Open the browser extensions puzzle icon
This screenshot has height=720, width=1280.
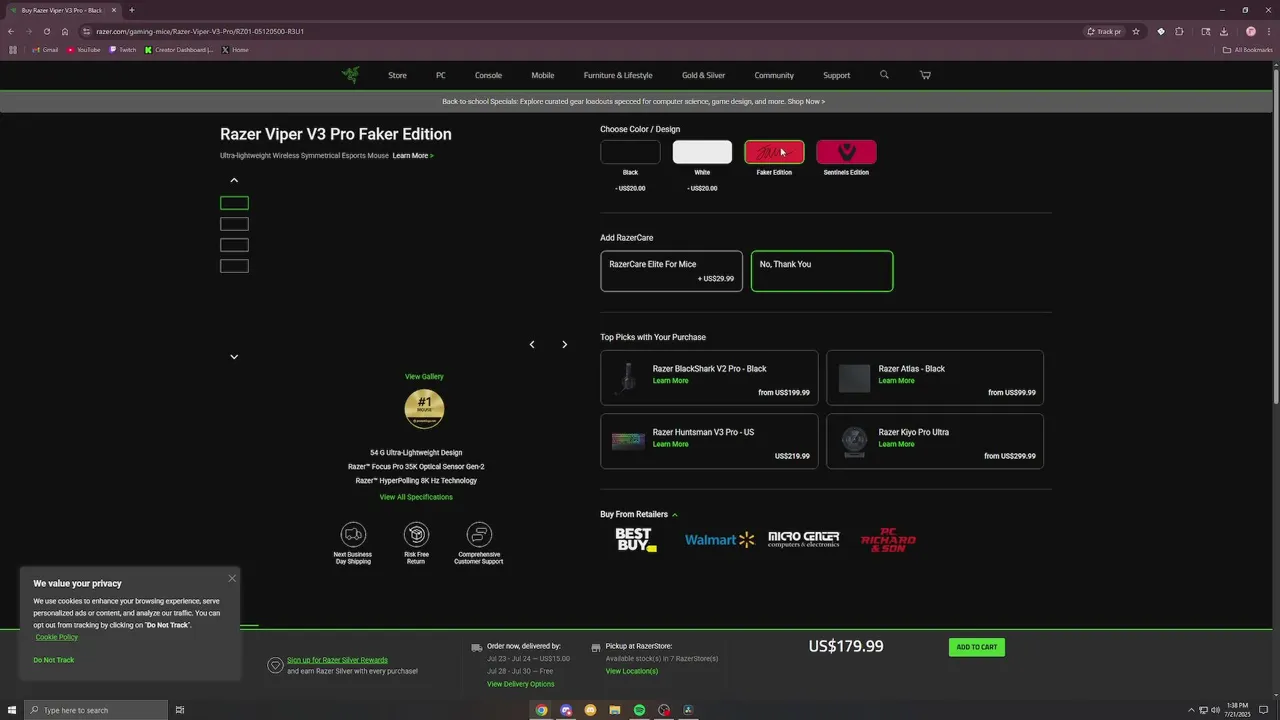[1179, 31]
